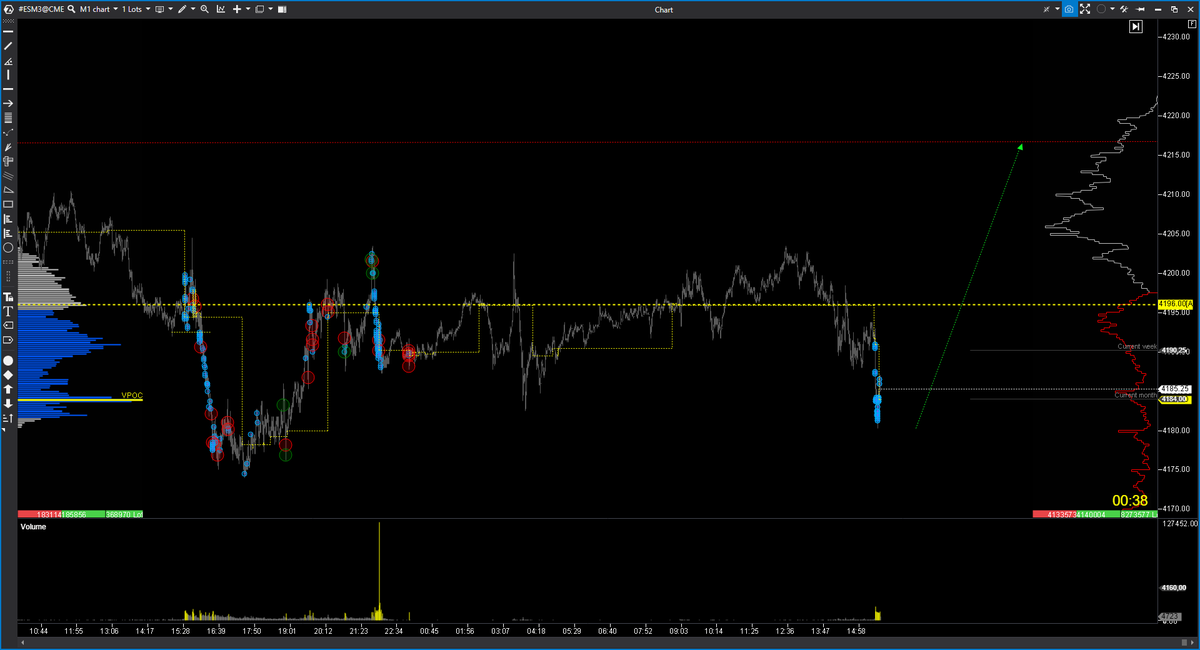Select the arrow line tool in the left toolbar
This screenshot has height=650, width=1200.
8,103
